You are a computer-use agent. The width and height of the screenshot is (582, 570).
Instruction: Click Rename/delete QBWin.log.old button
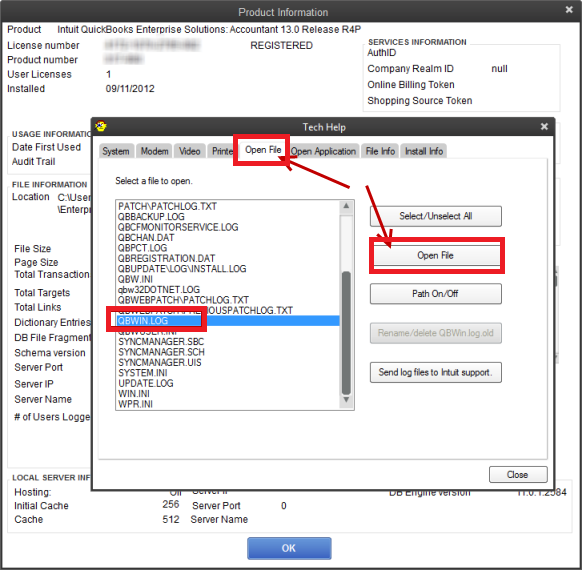(436, 333)
